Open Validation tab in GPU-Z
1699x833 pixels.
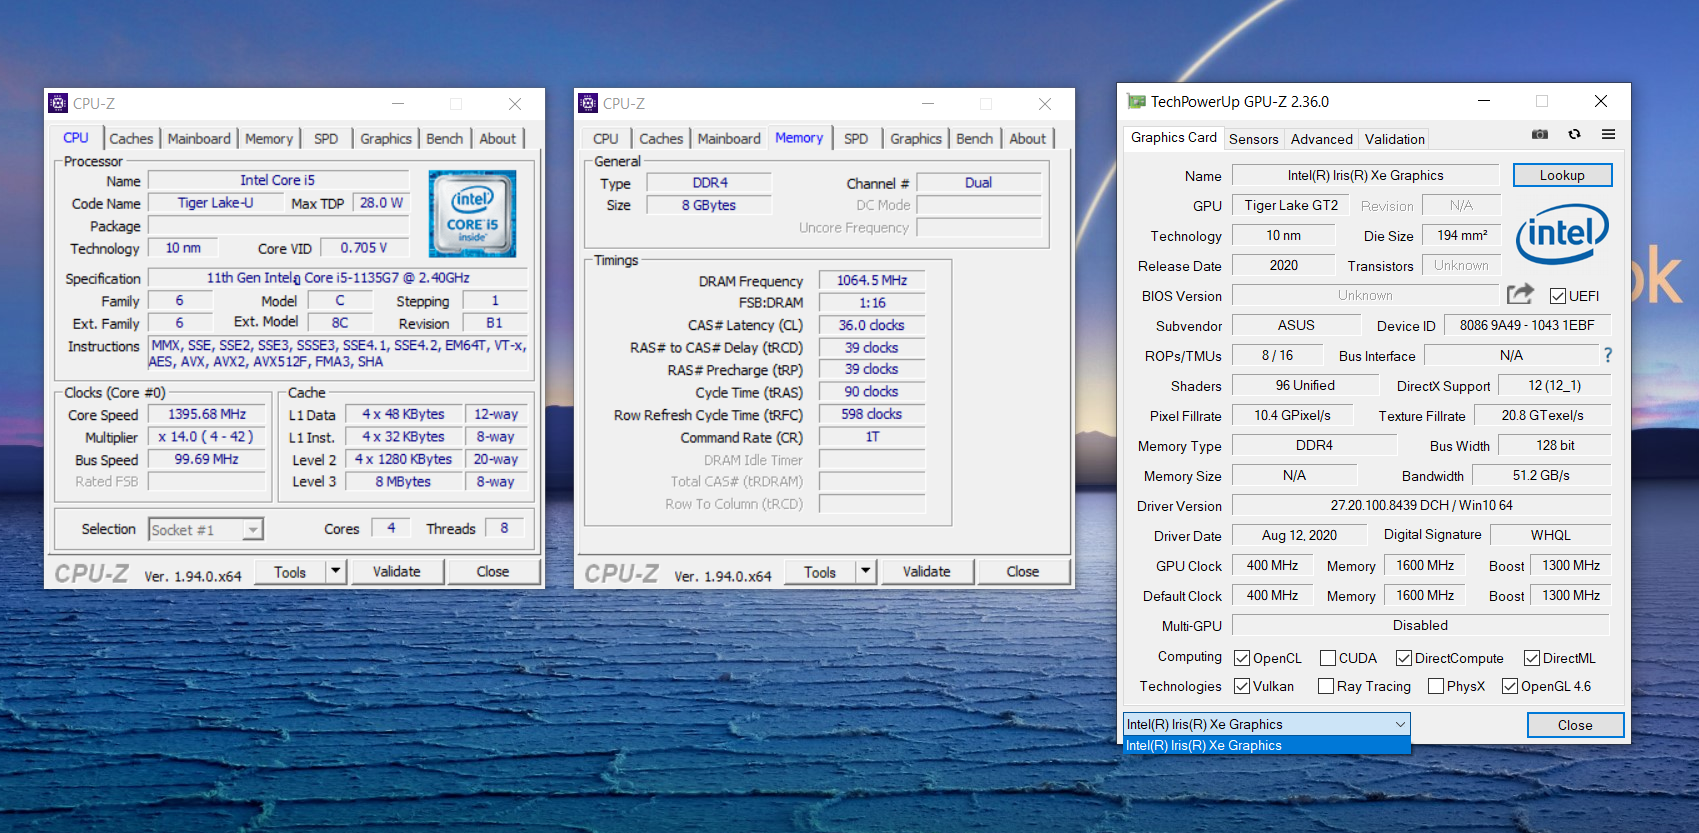(1395, 139)
